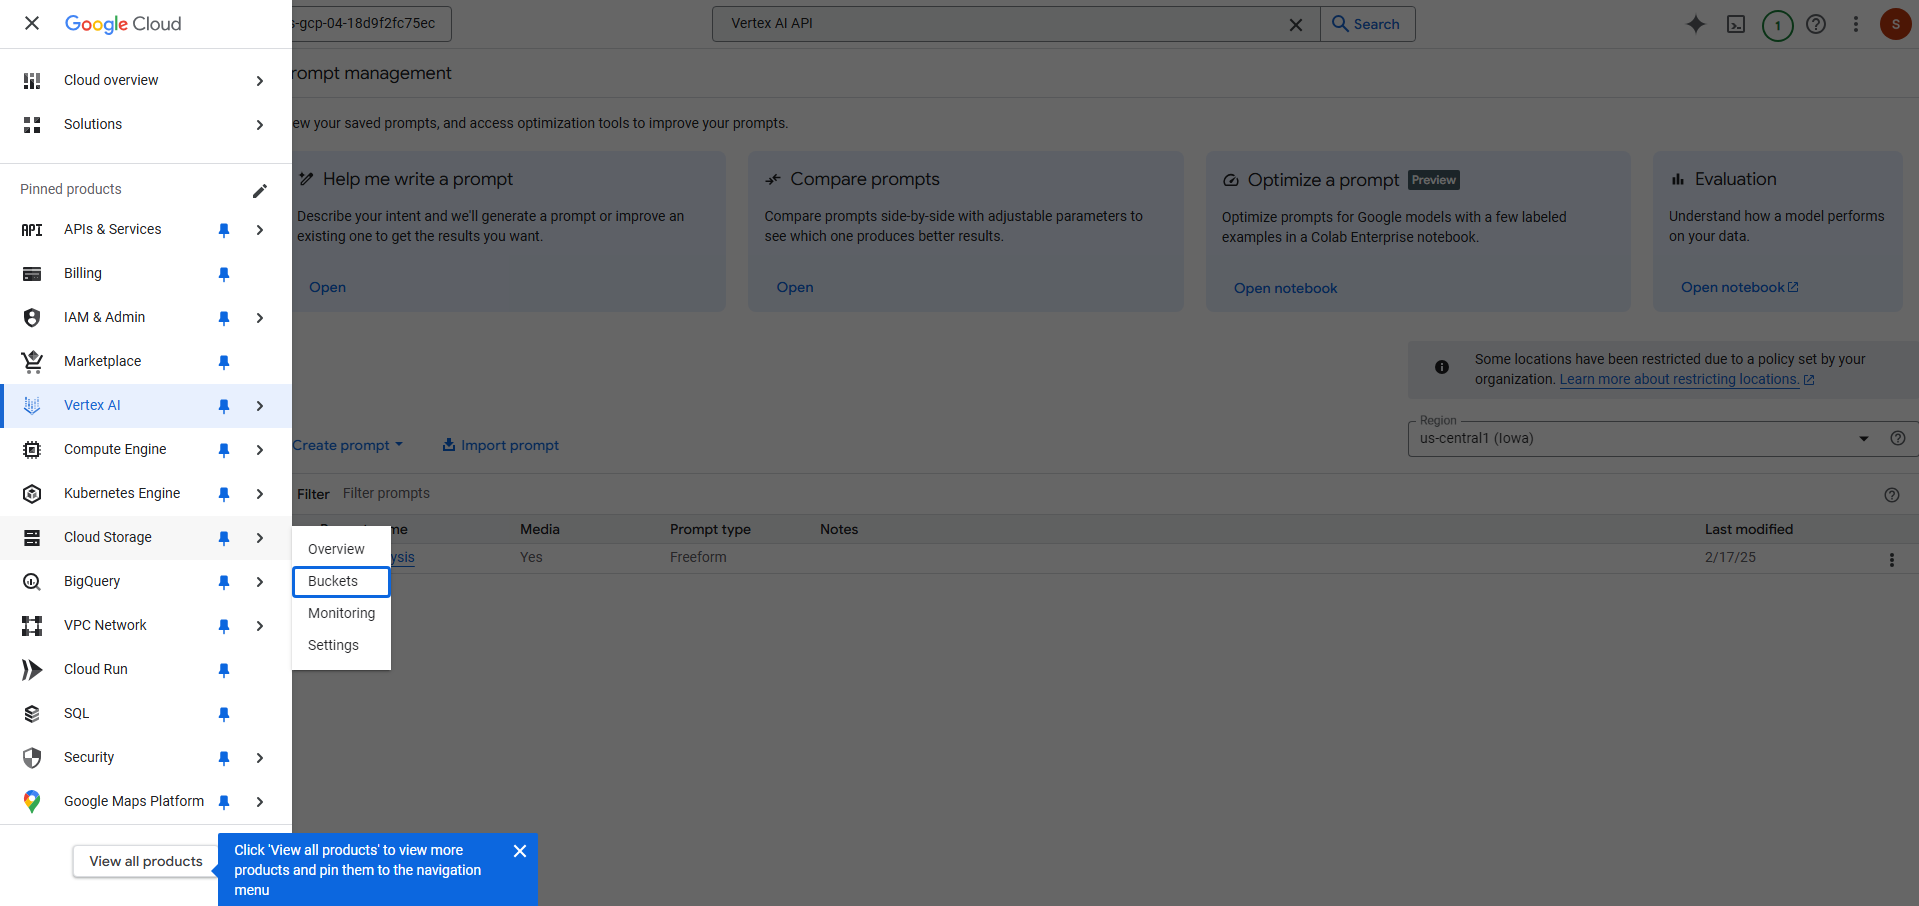Unpin Billing from navigation

pyautogui.click(x=224, y=274)
